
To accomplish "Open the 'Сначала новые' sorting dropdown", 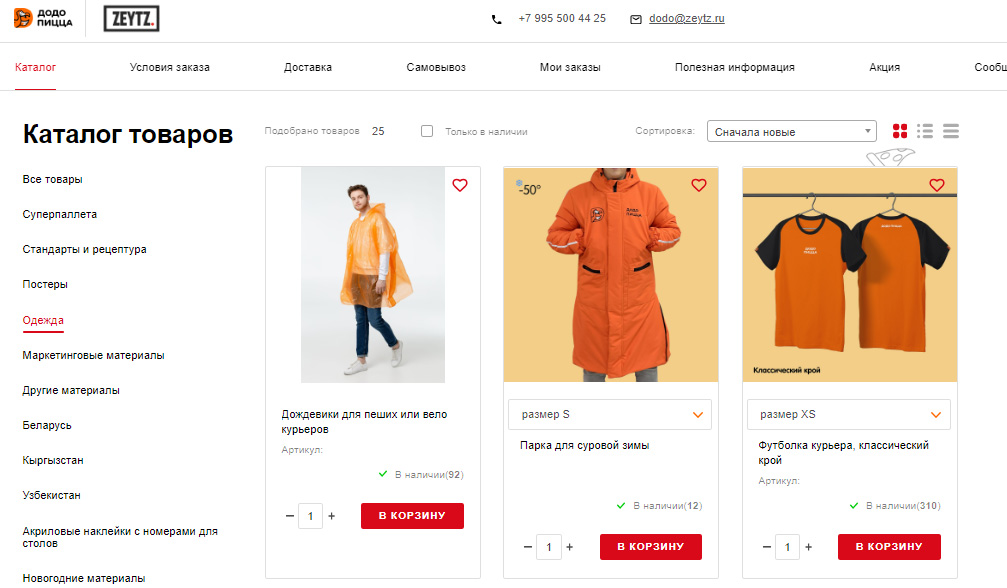I will coord(791,131).
